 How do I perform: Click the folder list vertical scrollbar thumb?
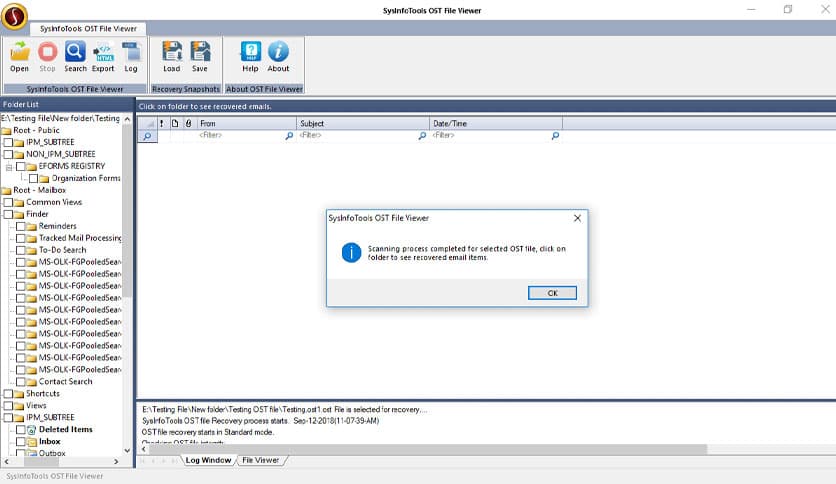point(127,212)
